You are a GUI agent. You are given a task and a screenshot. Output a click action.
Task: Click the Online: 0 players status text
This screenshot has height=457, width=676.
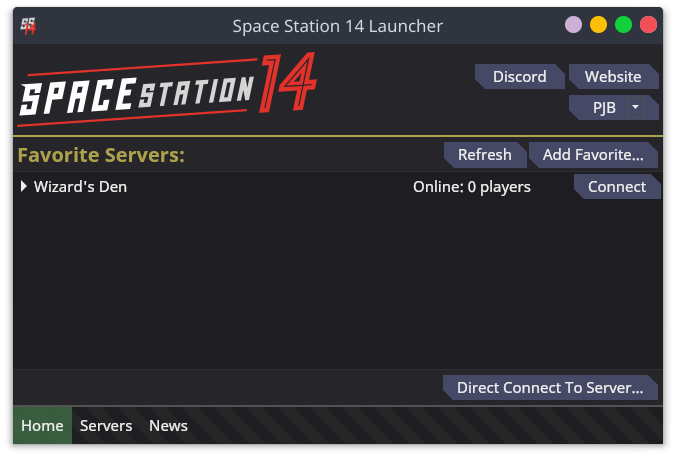coord(472,187)
